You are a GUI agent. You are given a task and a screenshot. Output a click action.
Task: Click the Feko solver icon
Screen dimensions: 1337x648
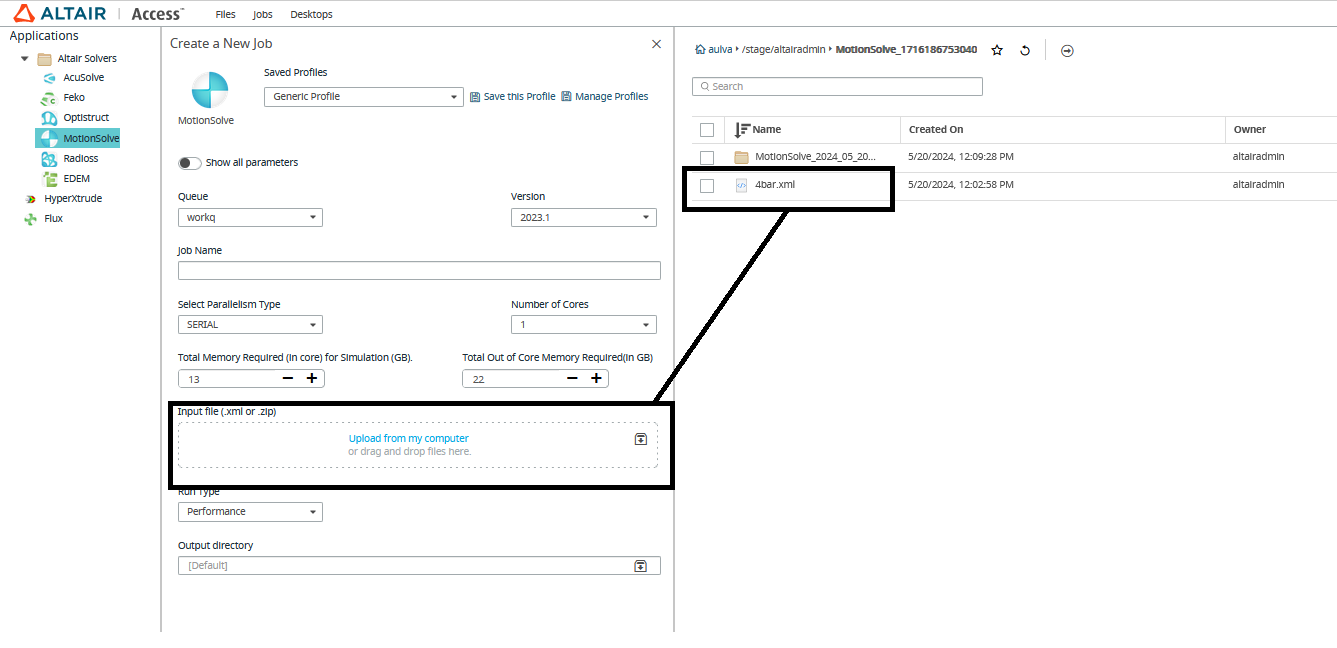[x=48, y=98]
